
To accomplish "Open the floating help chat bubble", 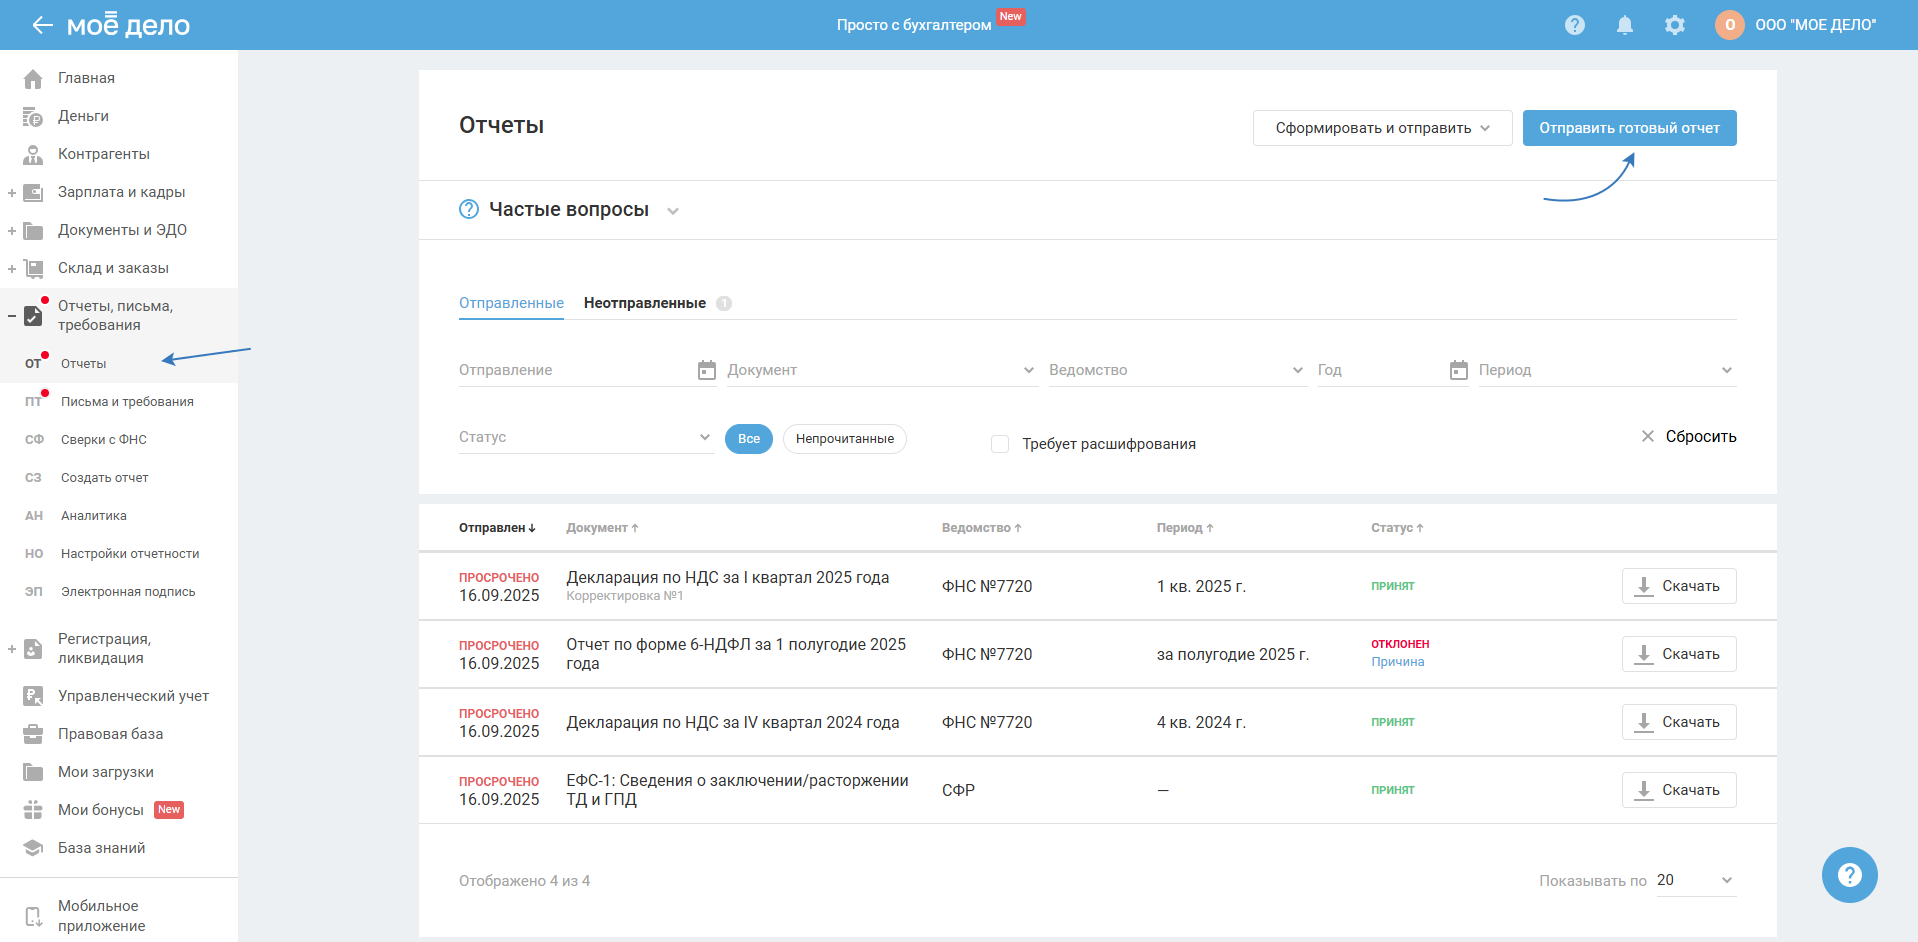I will pos(1849,875).
